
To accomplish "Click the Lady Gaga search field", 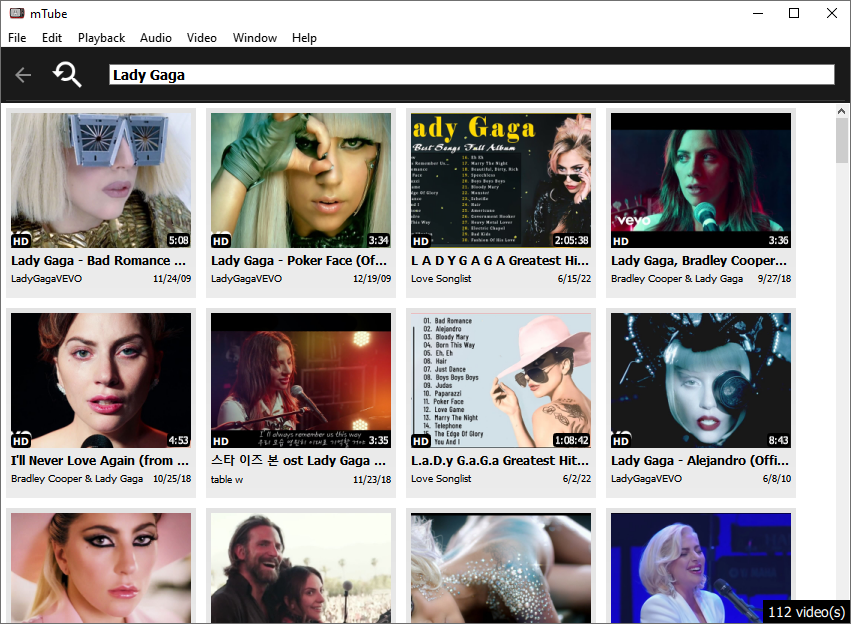I will pyautogui.click(x=470, y=75).
